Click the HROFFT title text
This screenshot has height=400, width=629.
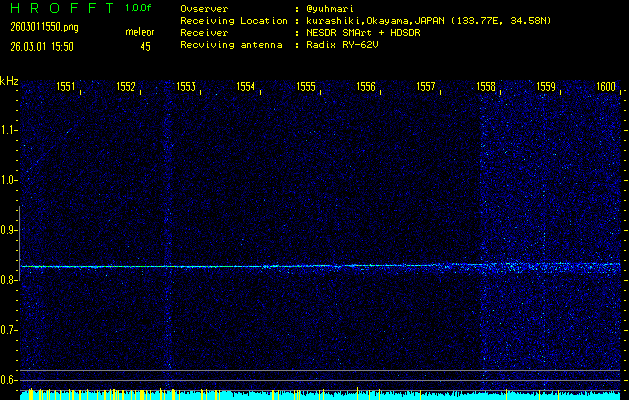62,8
